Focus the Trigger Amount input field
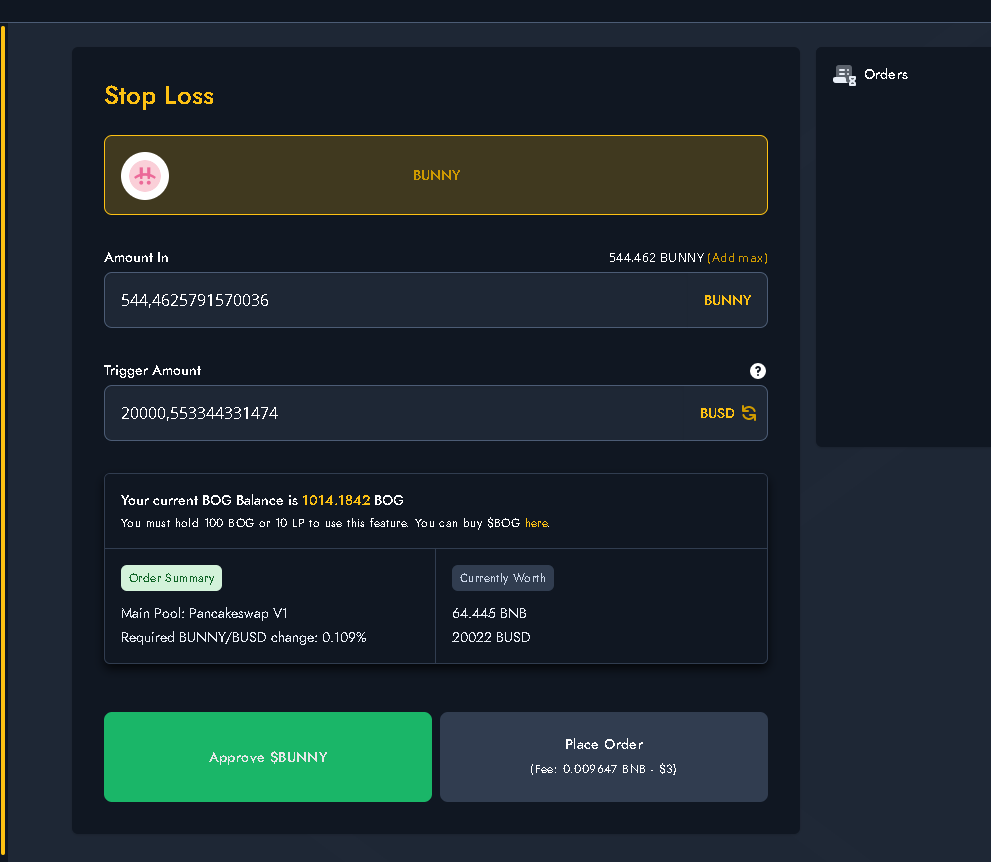Image resolution: width=991 pixels, height=862 pixels. click(435, 413)
